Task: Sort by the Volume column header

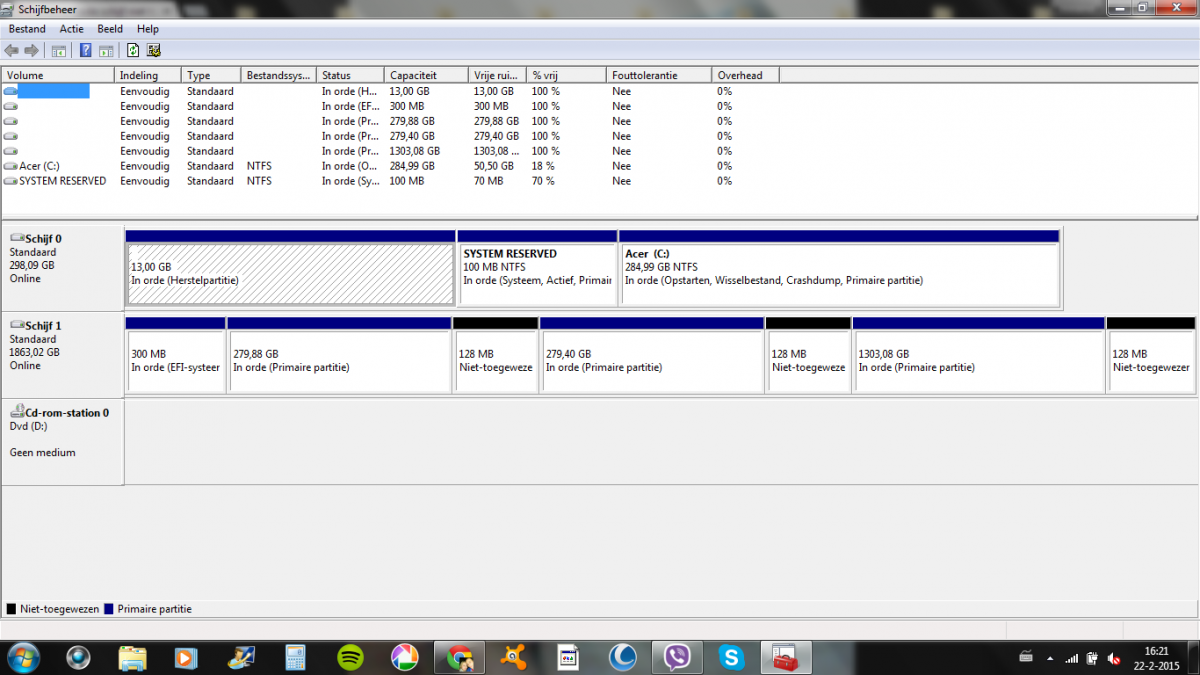Action: tap(58, 75)
